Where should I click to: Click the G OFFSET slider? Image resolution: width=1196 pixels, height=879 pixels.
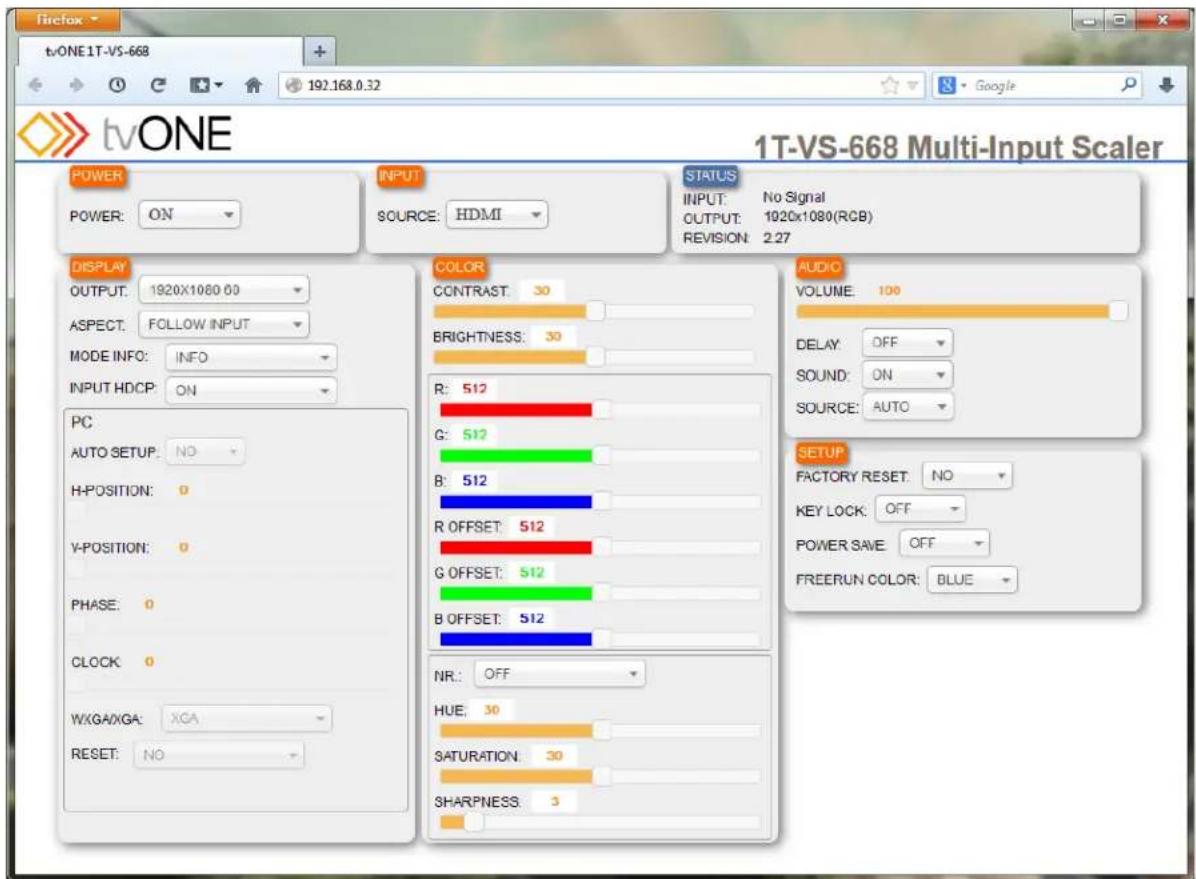(x=600, y=593)
